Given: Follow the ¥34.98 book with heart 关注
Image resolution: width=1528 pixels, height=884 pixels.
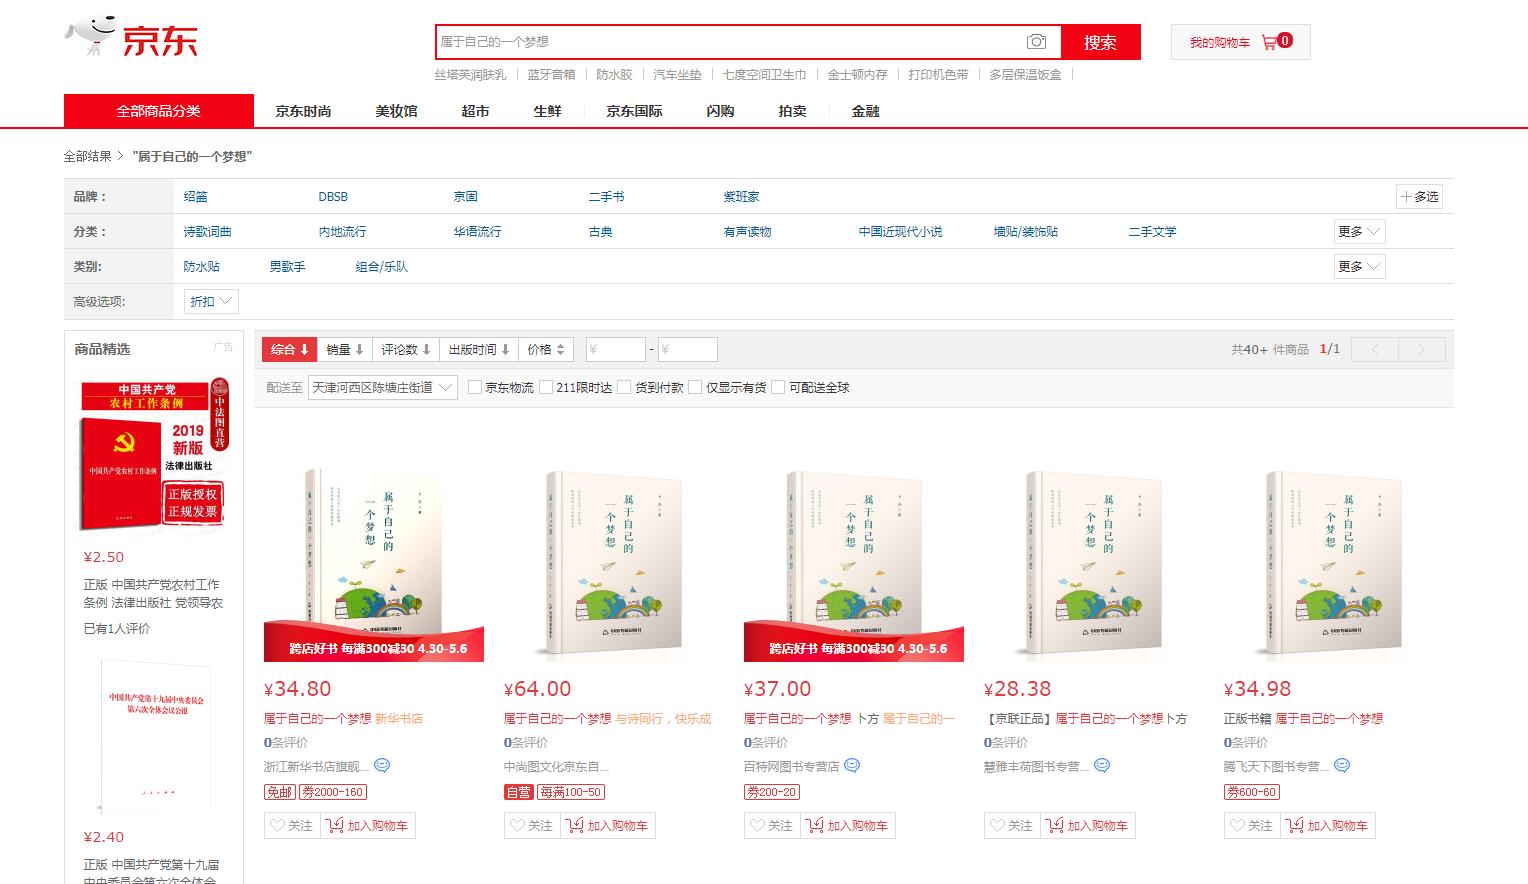Looking at the screenshot, I should [1252, 826].
